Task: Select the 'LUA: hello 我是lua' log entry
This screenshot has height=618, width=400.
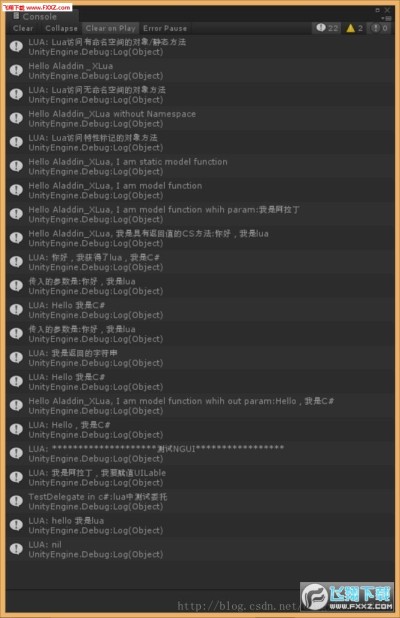Action: tap(200, 525)
